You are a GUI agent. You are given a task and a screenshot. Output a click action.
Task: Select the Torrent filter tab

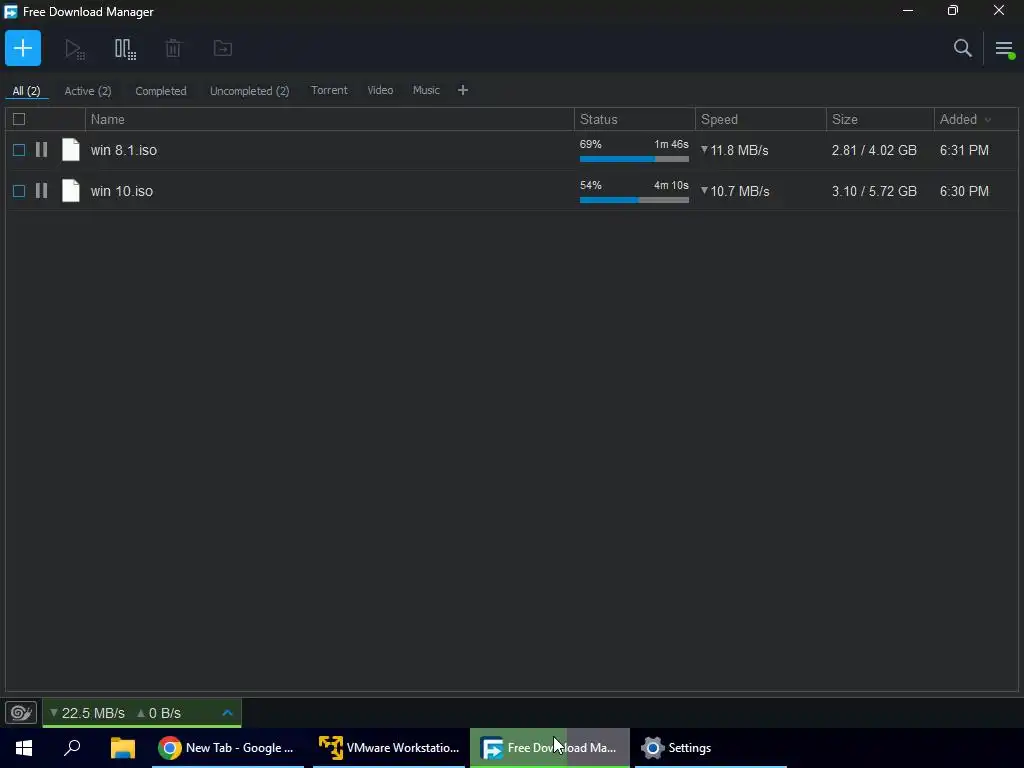click(x=329, y=90)
